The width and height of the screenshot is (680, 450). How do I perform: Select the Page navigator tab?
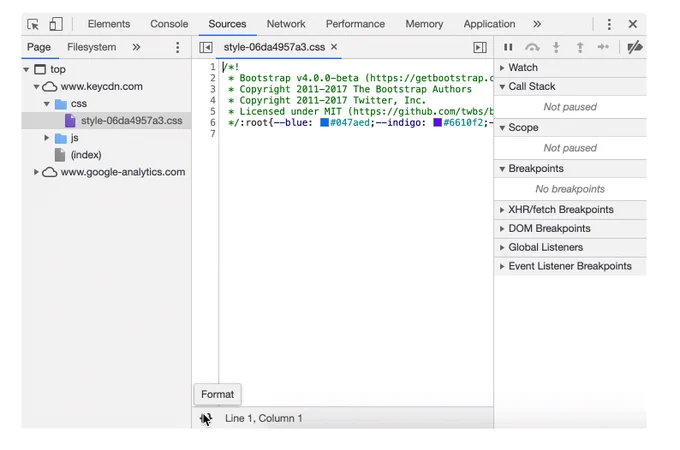click(x=39, y=47)
